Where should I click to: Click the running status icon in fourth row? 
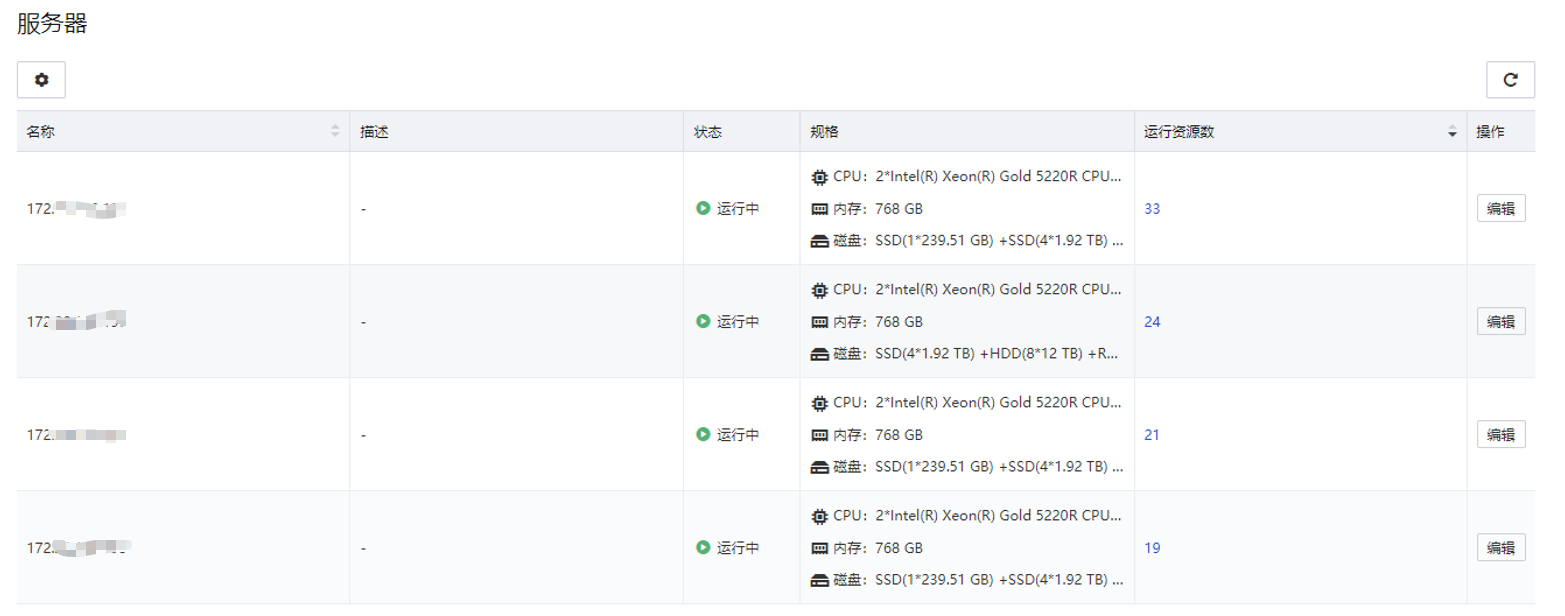pos(703,548)
